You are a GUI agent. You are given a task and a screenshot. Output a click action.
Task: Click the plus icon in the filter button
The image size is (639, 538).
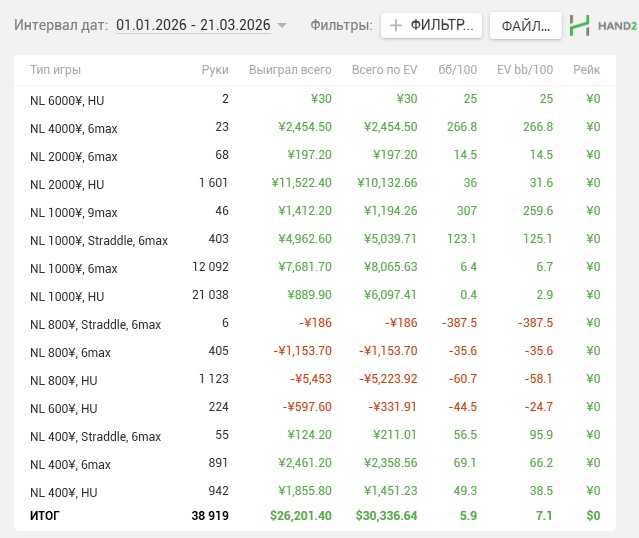pos(396,26)
